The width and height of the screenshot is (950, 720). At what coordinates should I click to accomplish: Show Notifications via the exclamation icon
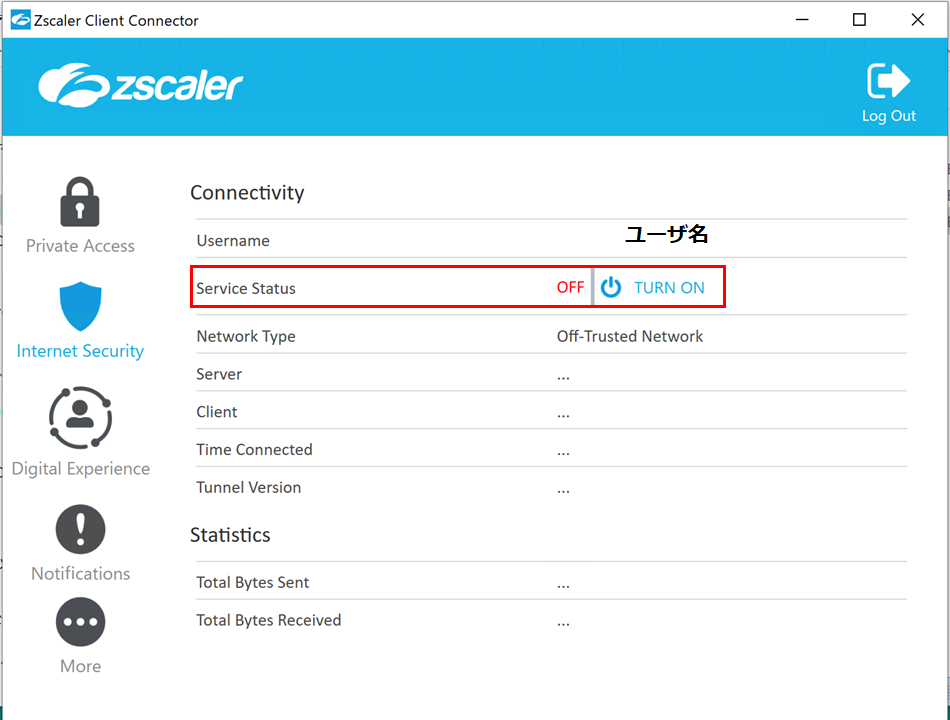click(x=80, y=529)
